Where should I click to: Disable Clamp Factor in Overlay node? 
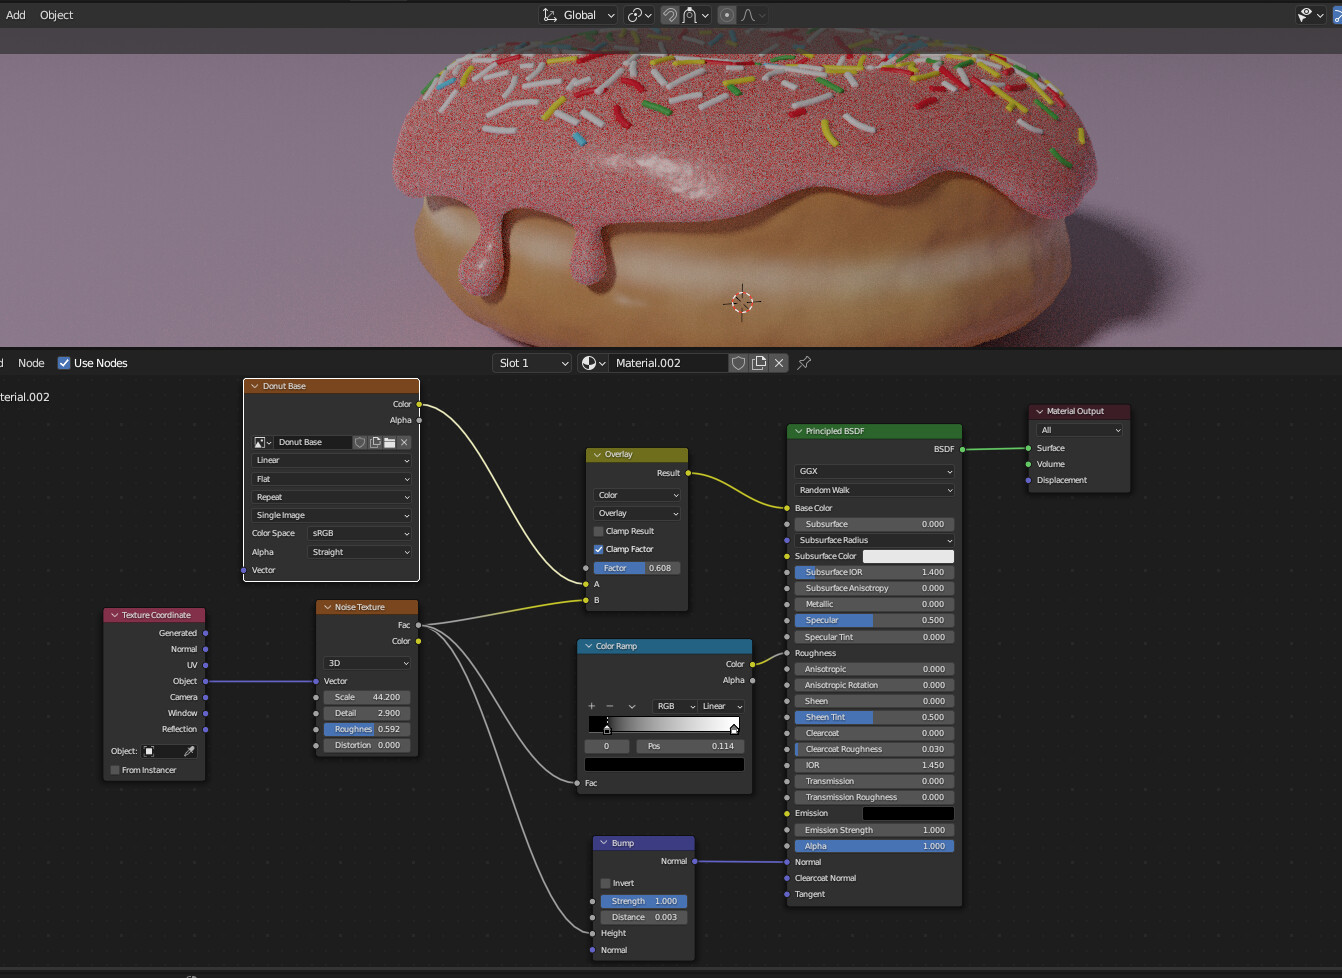tap(599, 549)
